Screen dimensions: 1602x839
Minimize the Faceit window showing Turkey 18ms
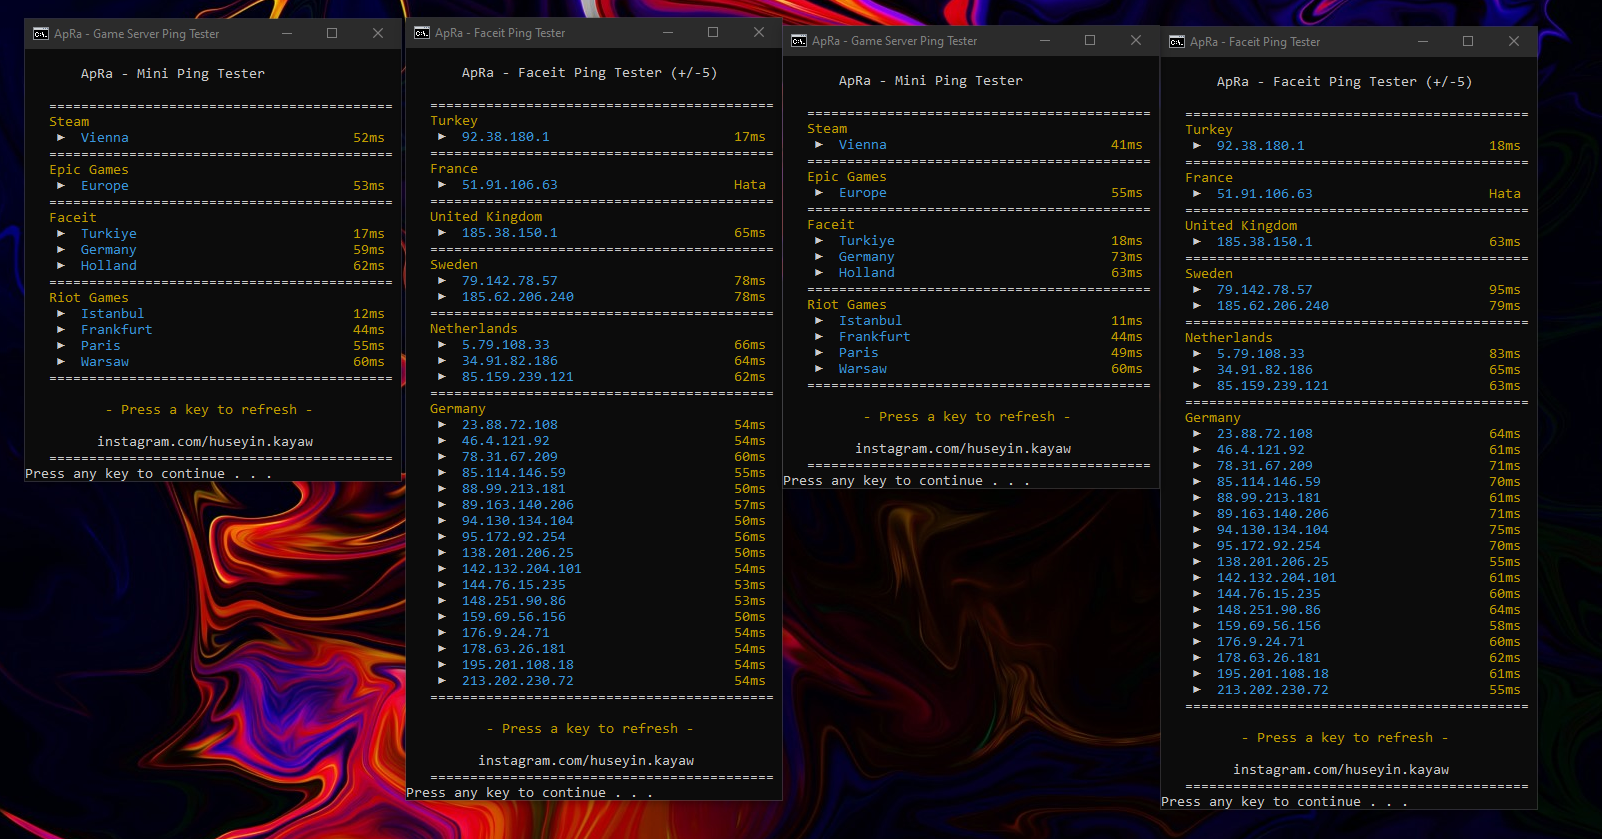pyautogui.click(x=1423, y=41)
